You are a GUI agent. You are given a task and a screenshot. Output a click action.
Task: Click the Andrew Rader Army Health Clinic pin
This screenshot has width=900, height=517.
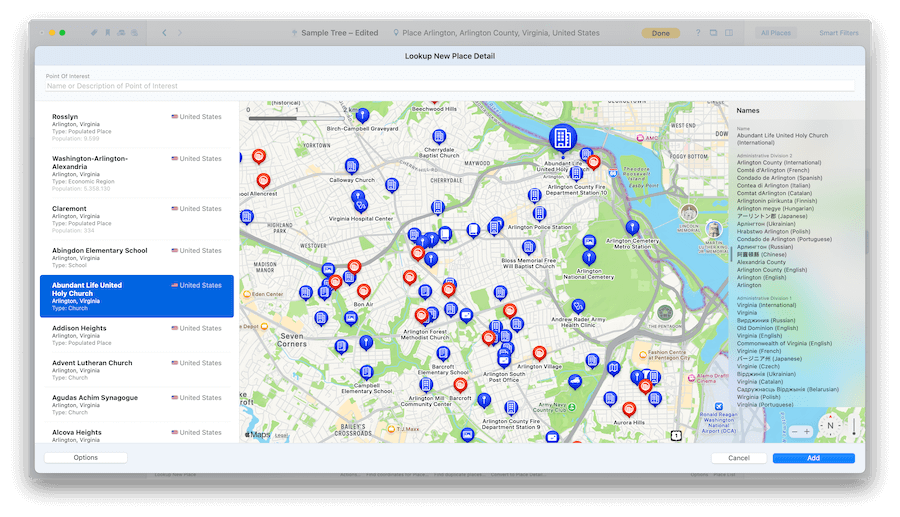578,306
